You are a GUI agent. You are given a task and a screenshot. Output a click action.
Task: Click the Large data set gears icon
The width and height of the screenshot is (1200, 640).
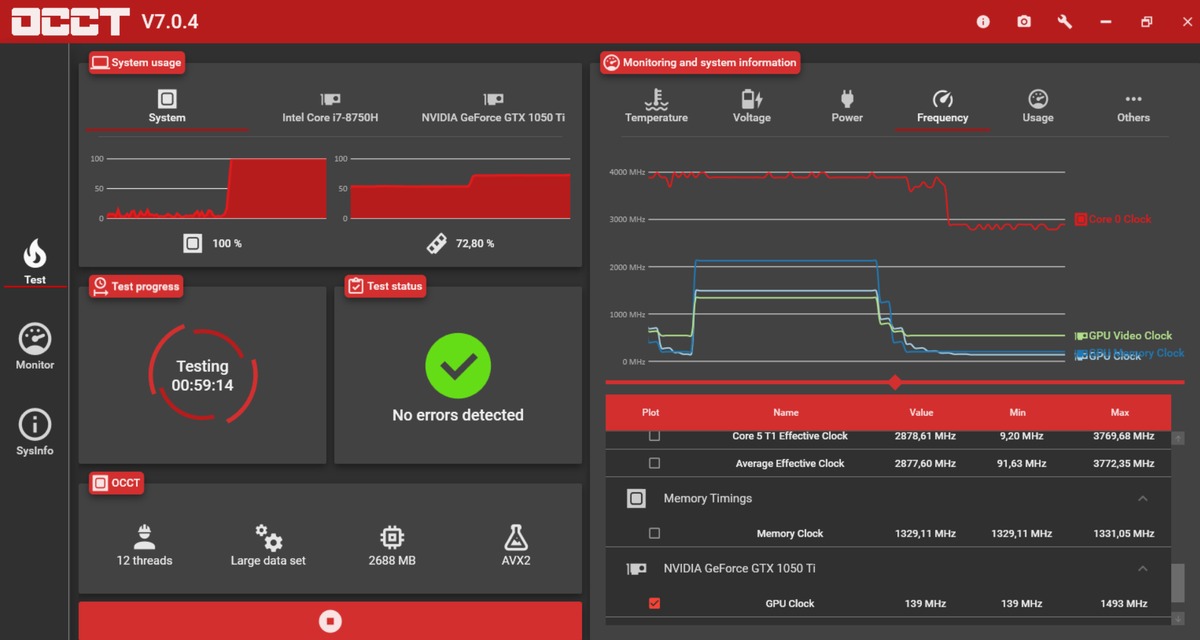tap(268, 537)
